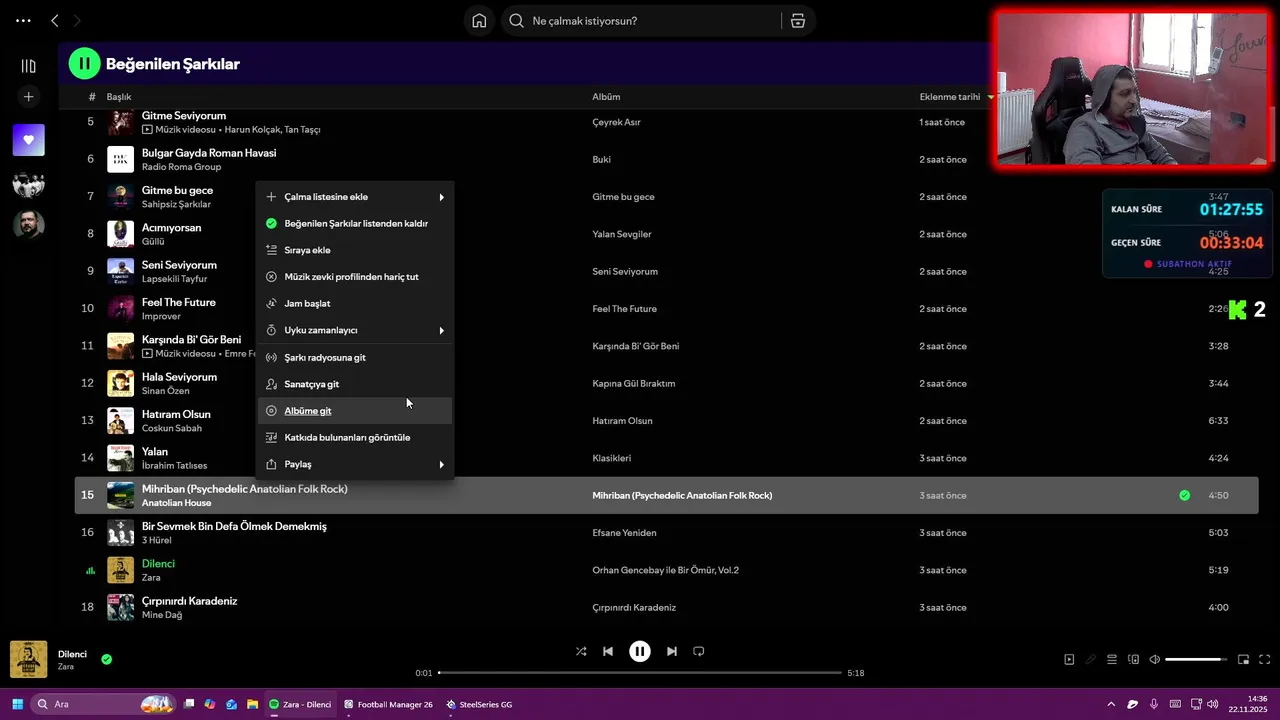Sort by Başlık column header
Image resolution: width=1280 pixels, height=720 pixels.
coord(119,97)
